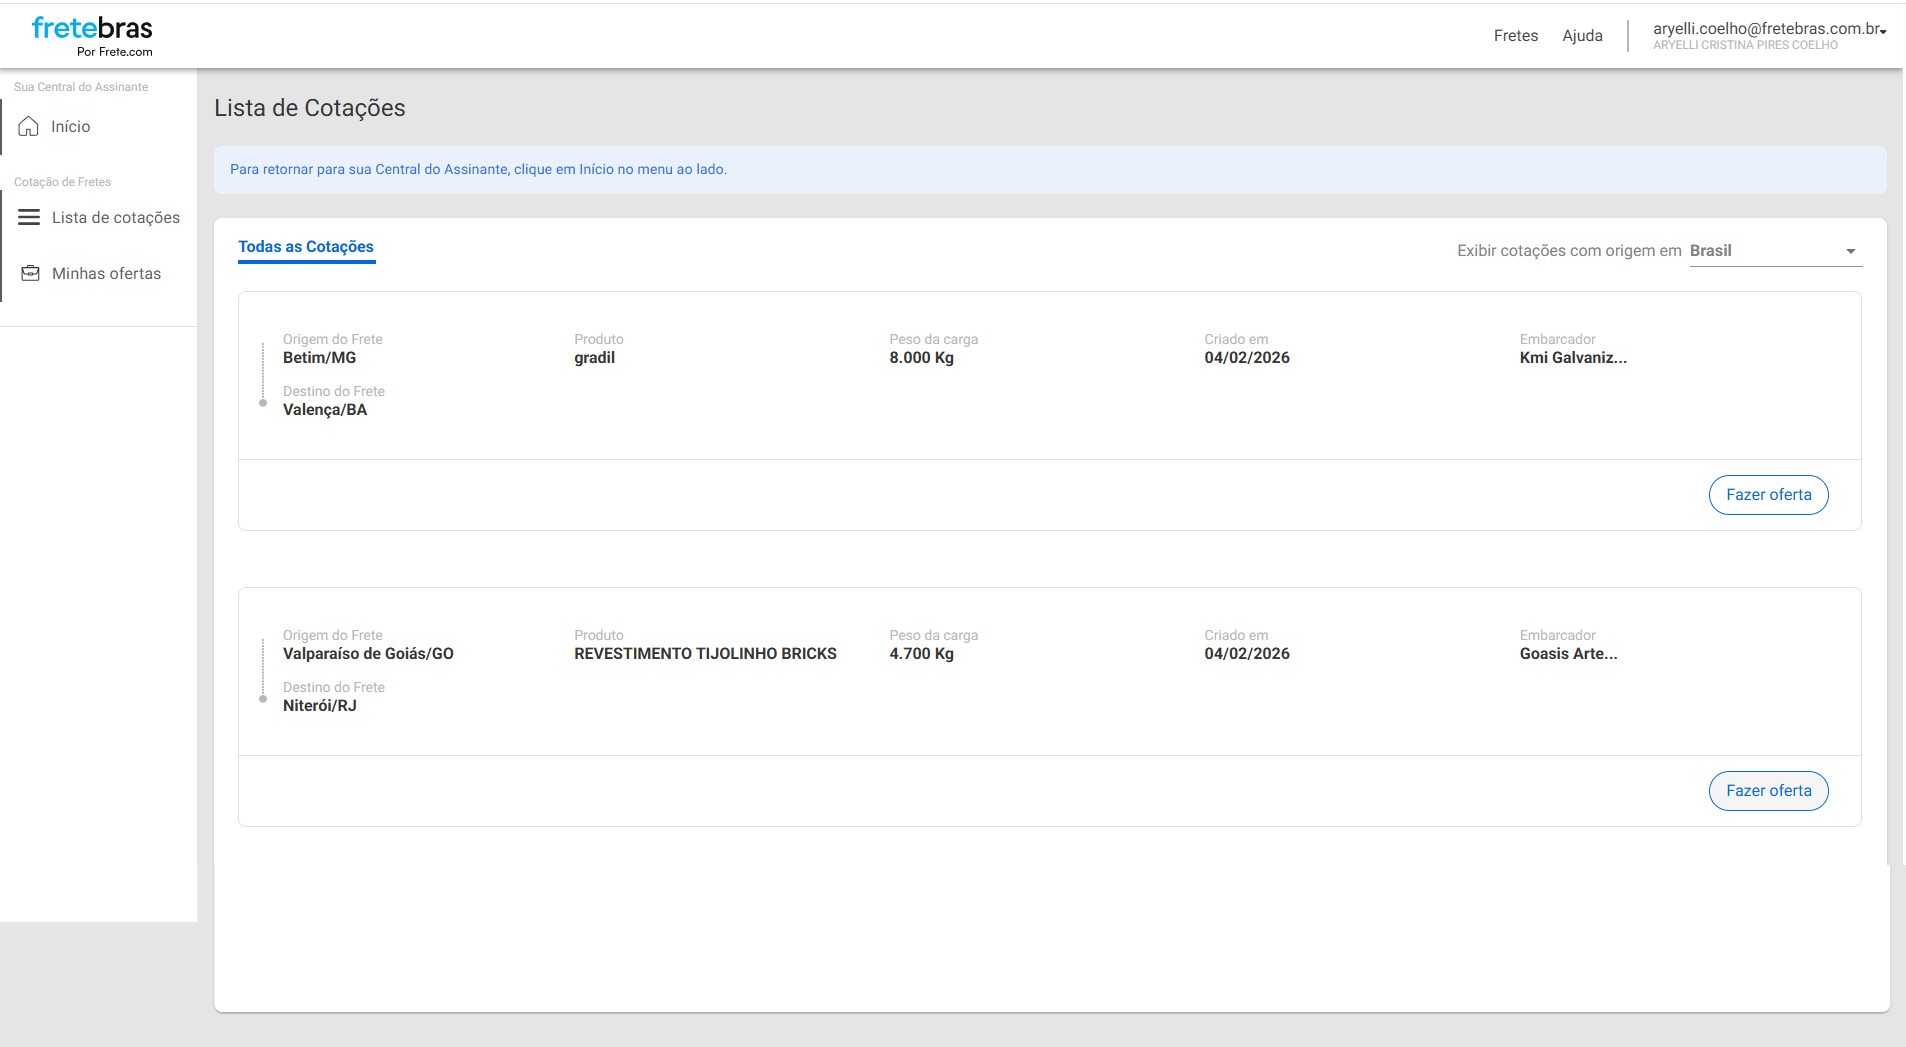Open the Ajuda menu item
This screenshot has width=1906, height=1047.
[1582, 36]
